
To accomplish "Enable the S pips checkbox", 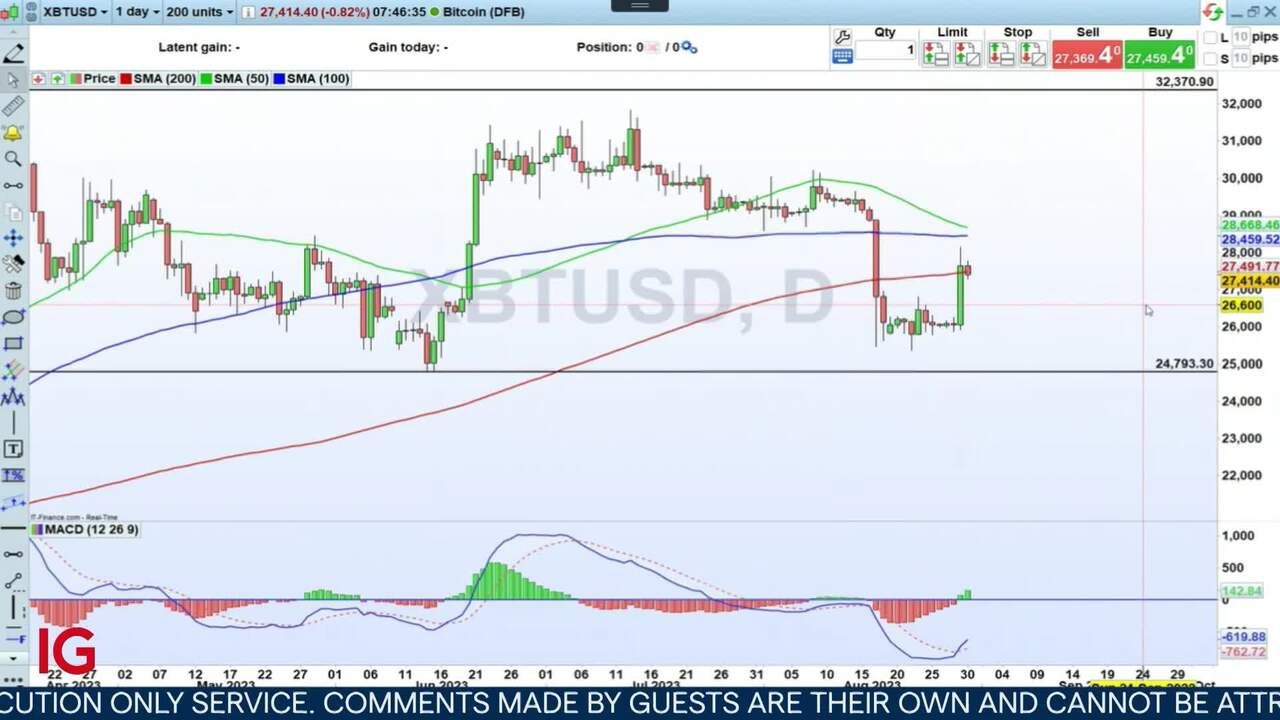I will (x=1211, y=59).
